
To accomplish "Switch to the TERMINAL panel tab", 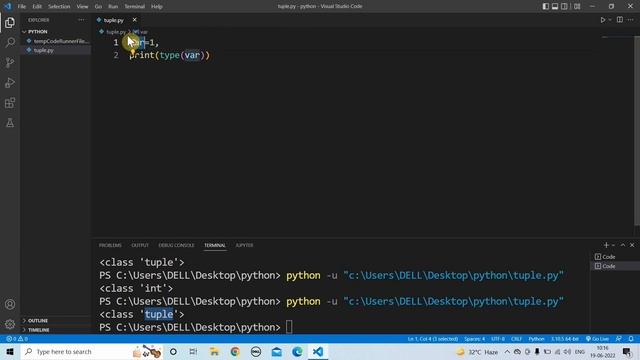I will (x=215, y=245).
